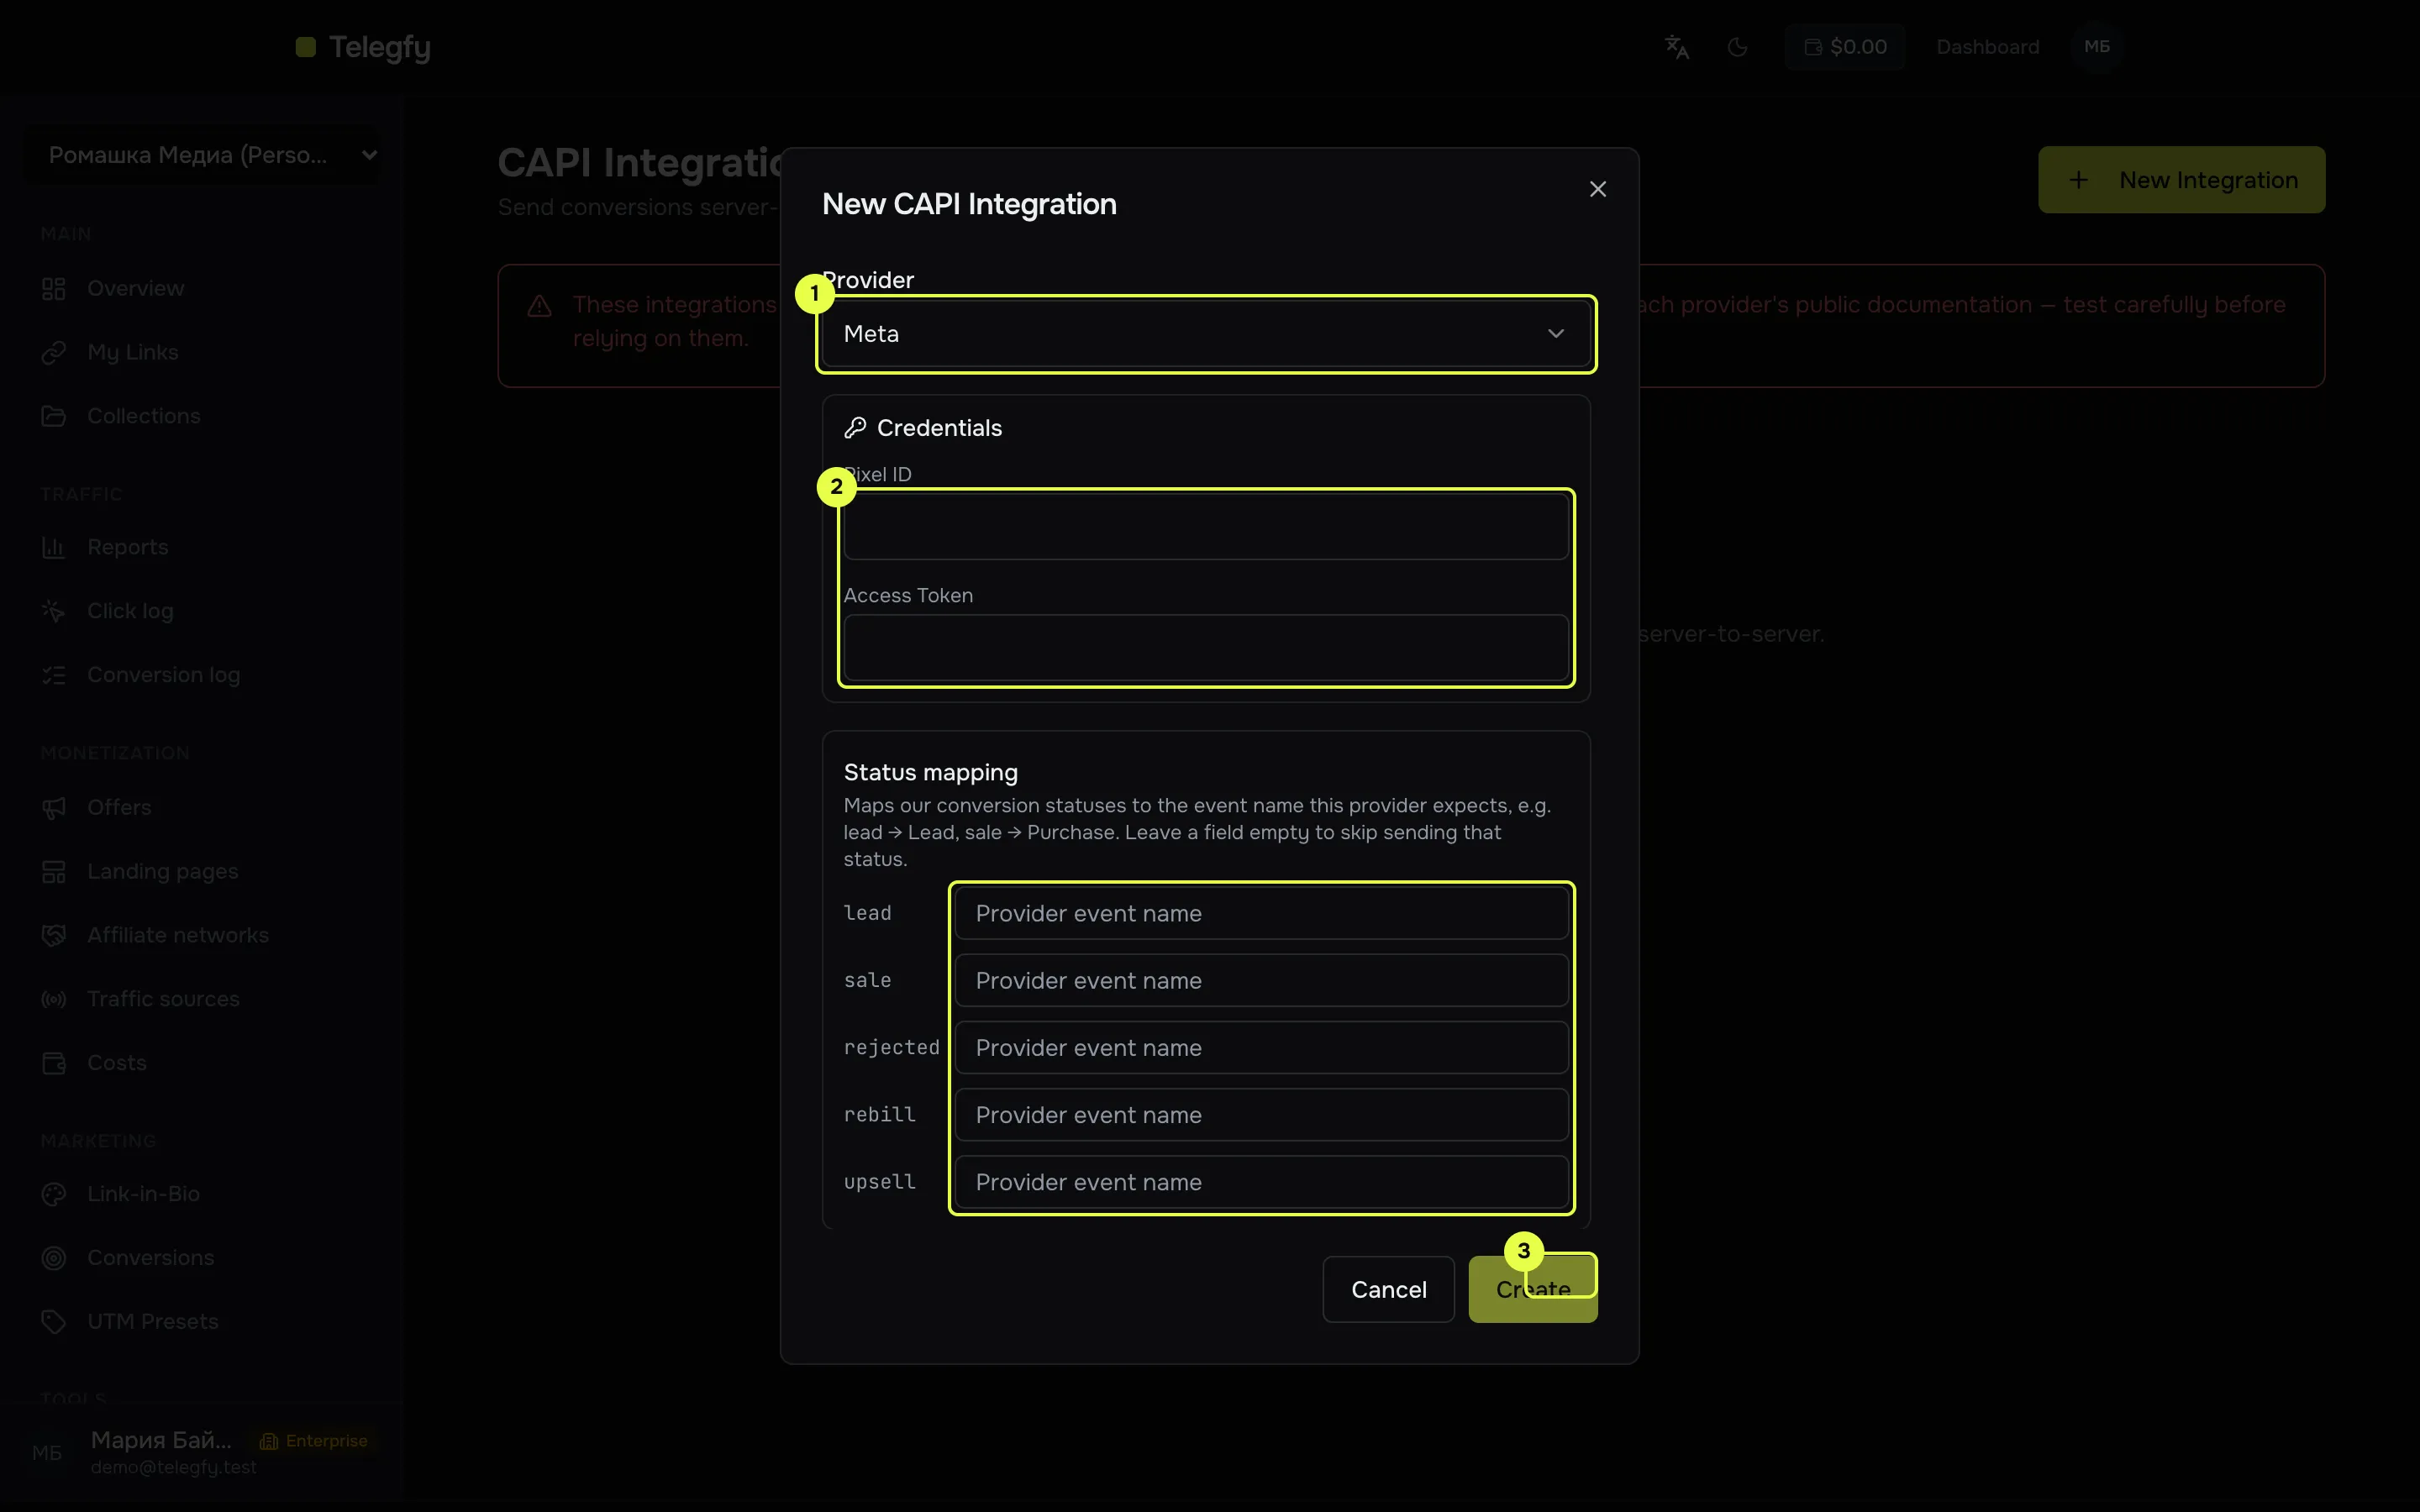The width and height of the screenshot is (2420, 1512).
Task: Click the Telegfy logo
Action: (363, 47)
